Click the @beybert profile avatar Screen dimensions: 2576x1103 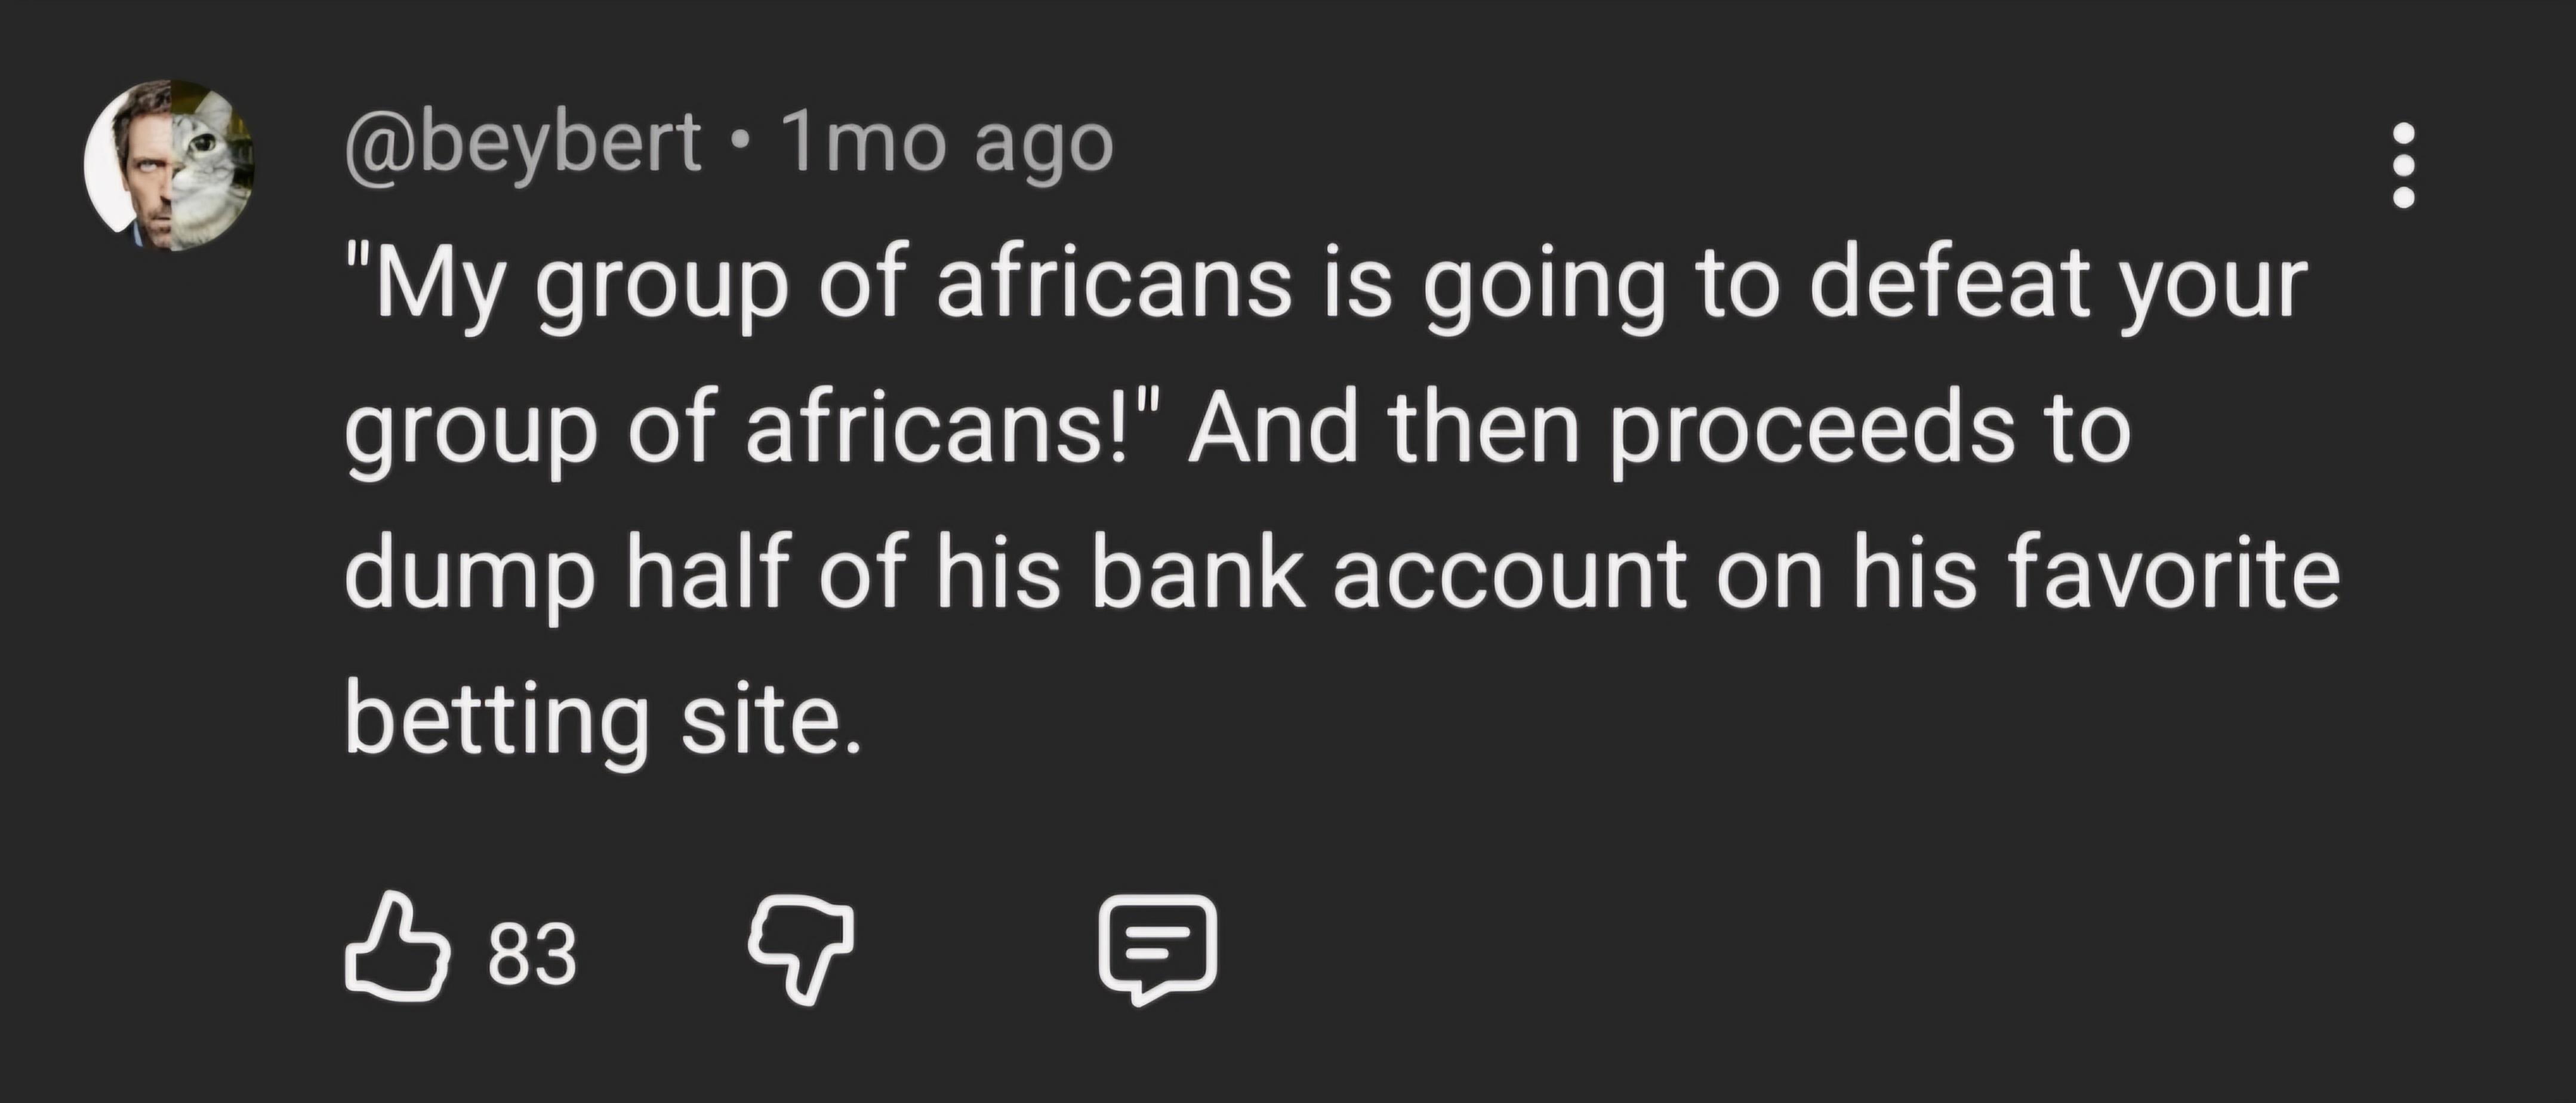coord(169,165)
